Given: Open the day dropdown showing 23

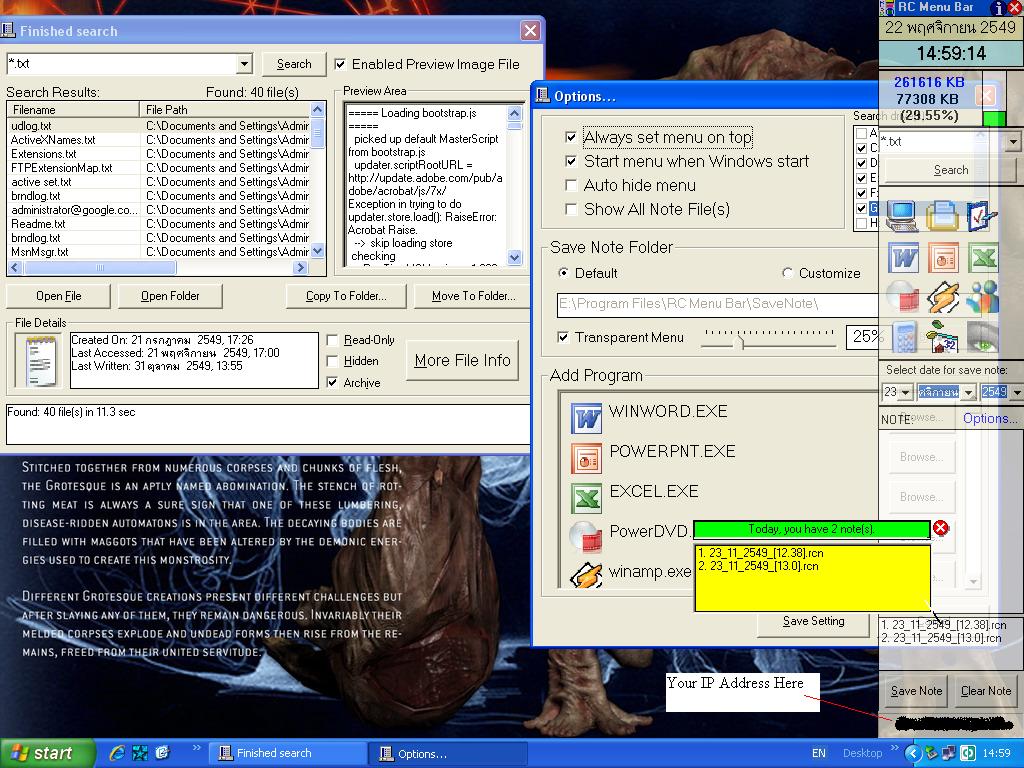Looking at the screenshot, I should point(905,393).
